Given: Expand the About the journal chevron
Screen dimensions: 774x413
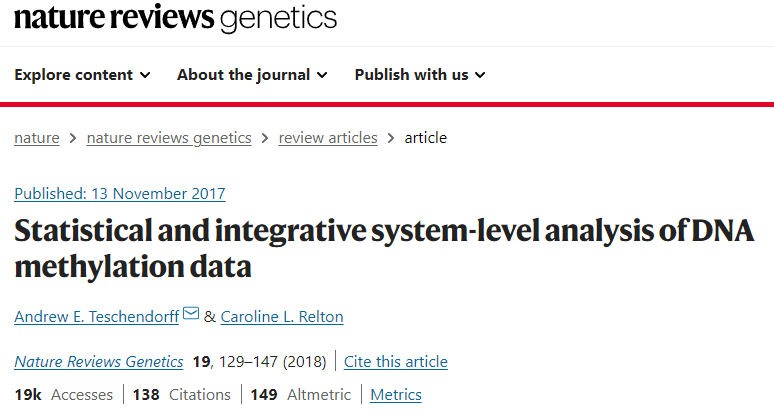Looking at the screenshot, I should [322, 75].
